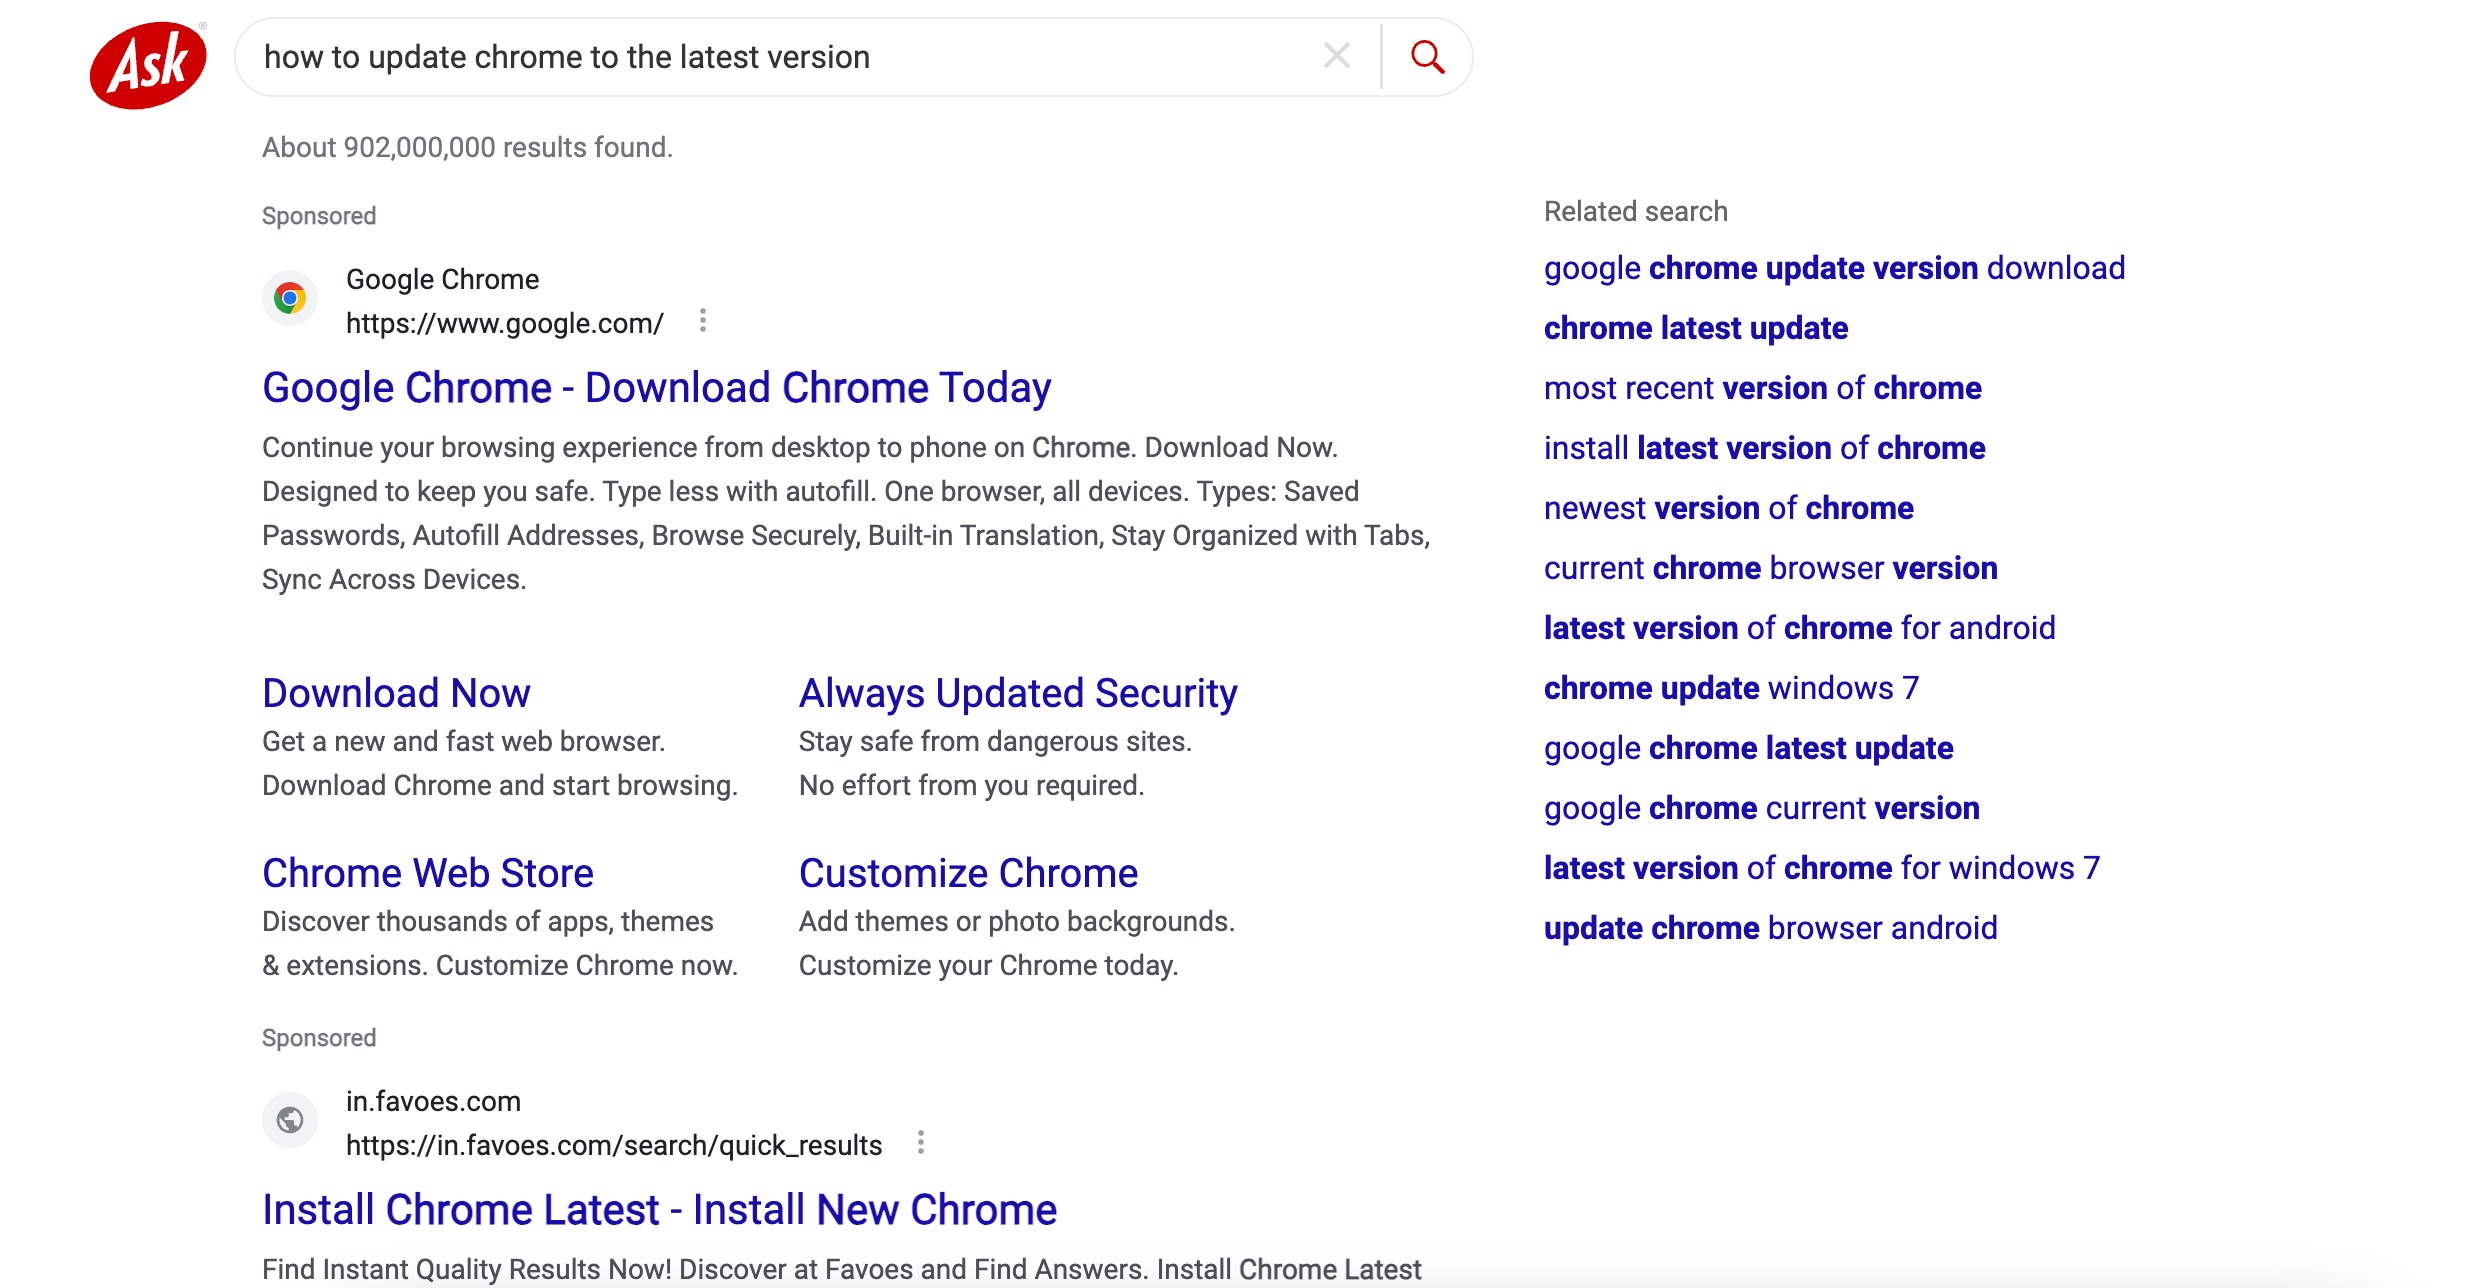Viewport: 2488px width, 1288px height.
Task: Click the Ask logo
Action: click(x=148, y=64)
